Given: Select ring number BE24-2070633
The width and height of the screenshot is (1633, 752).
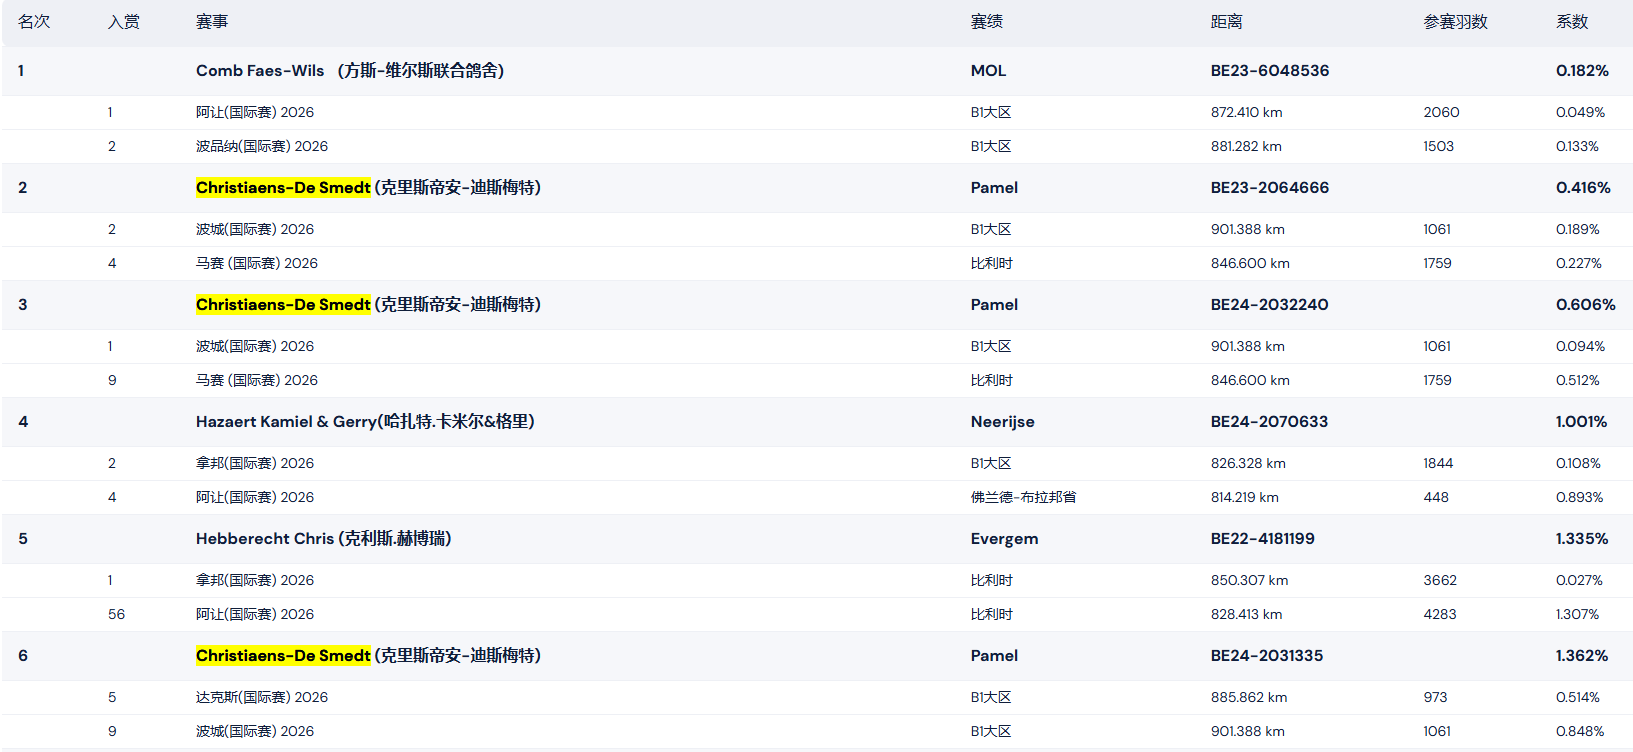Looking at the screenshot, I should [1270, 422].
